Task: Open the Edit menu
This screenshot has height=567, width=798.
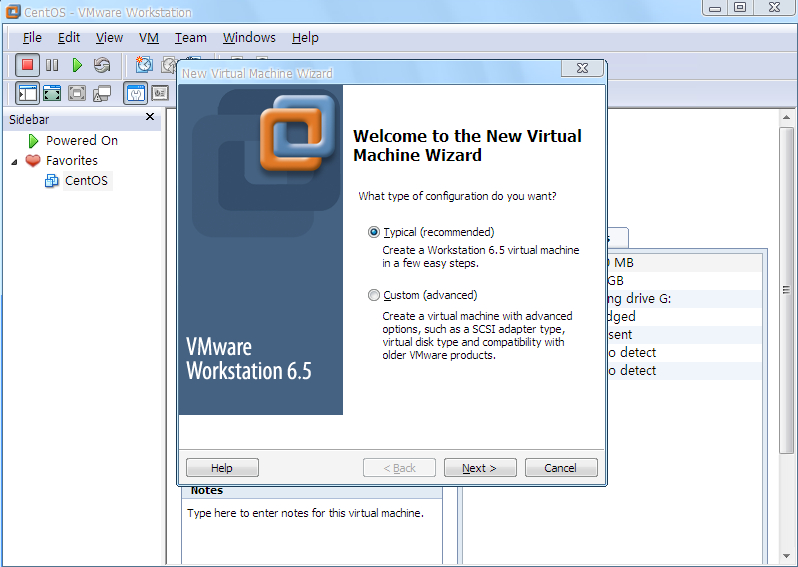Action: coord(69,38)
